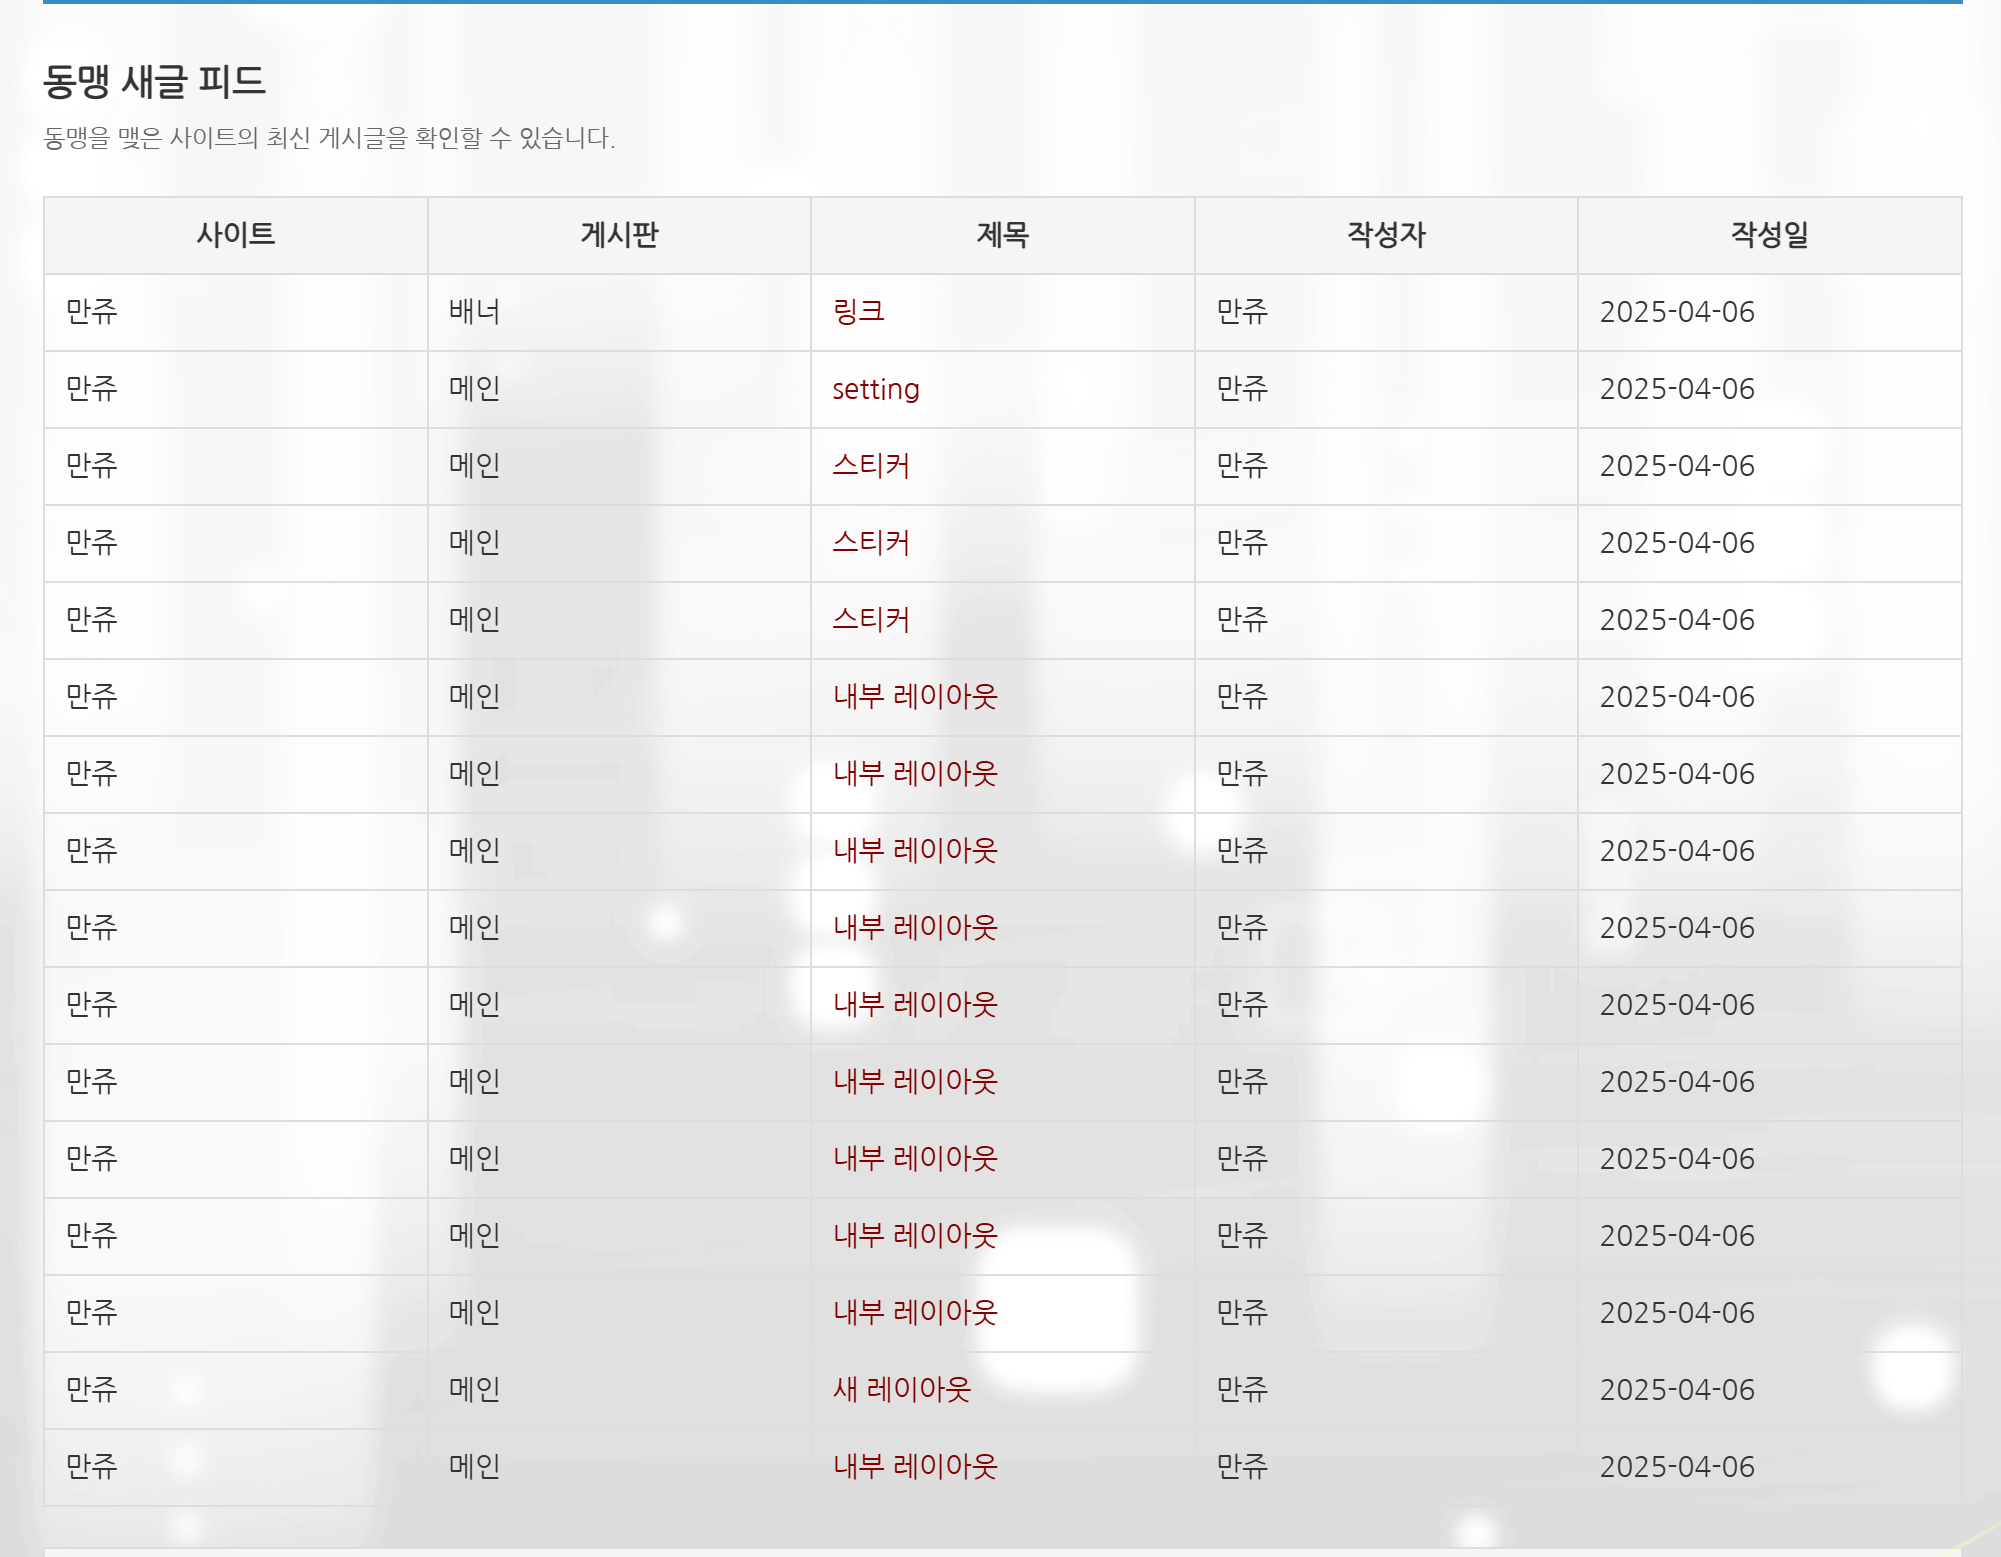Open the 링크 post link

(858, 312)
